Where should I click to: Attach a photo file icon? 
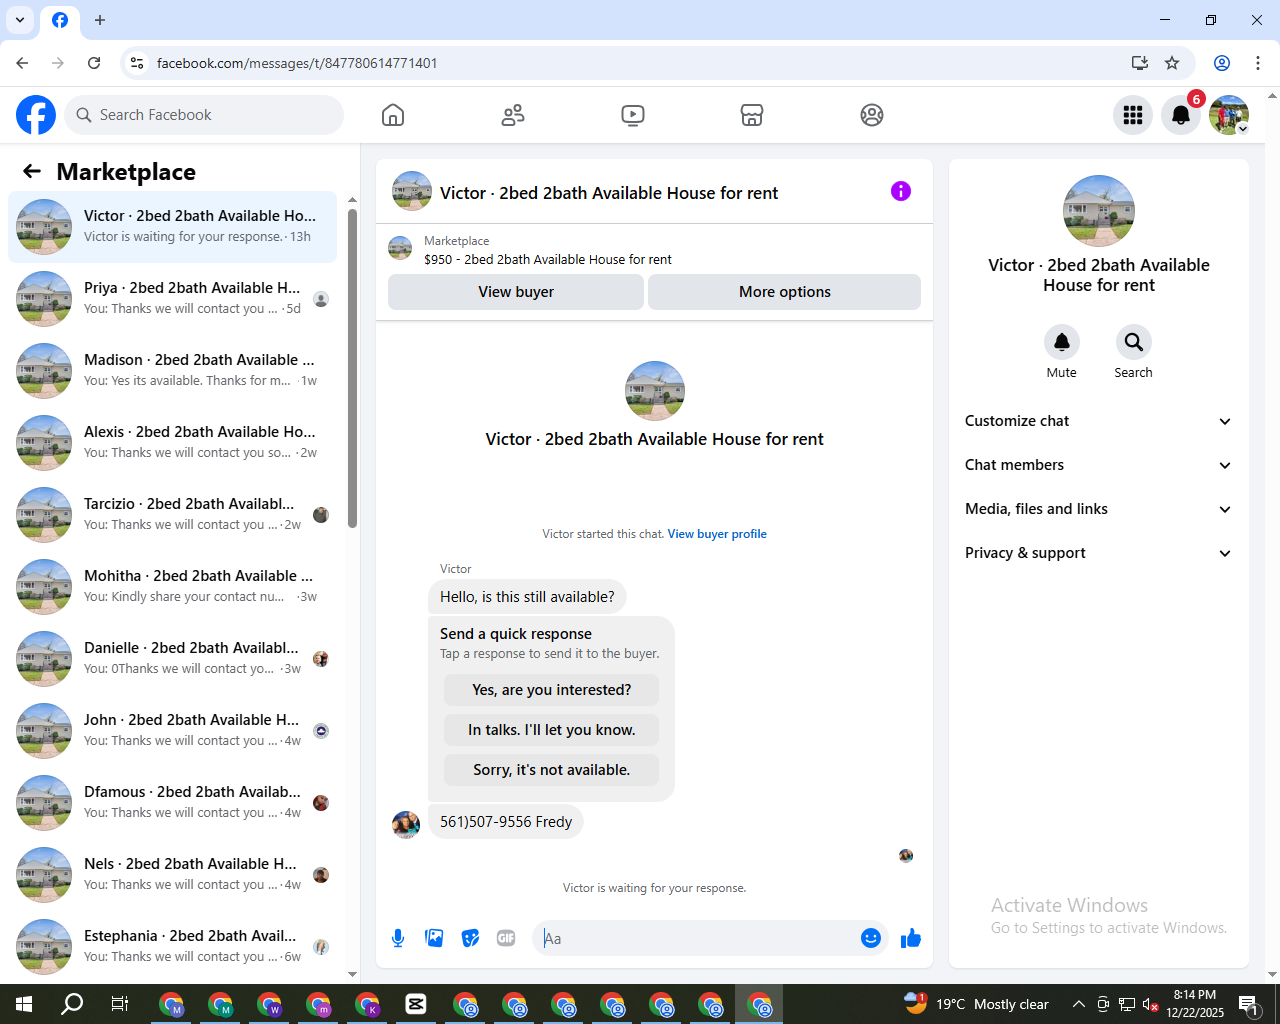click(x=434, y=938)
